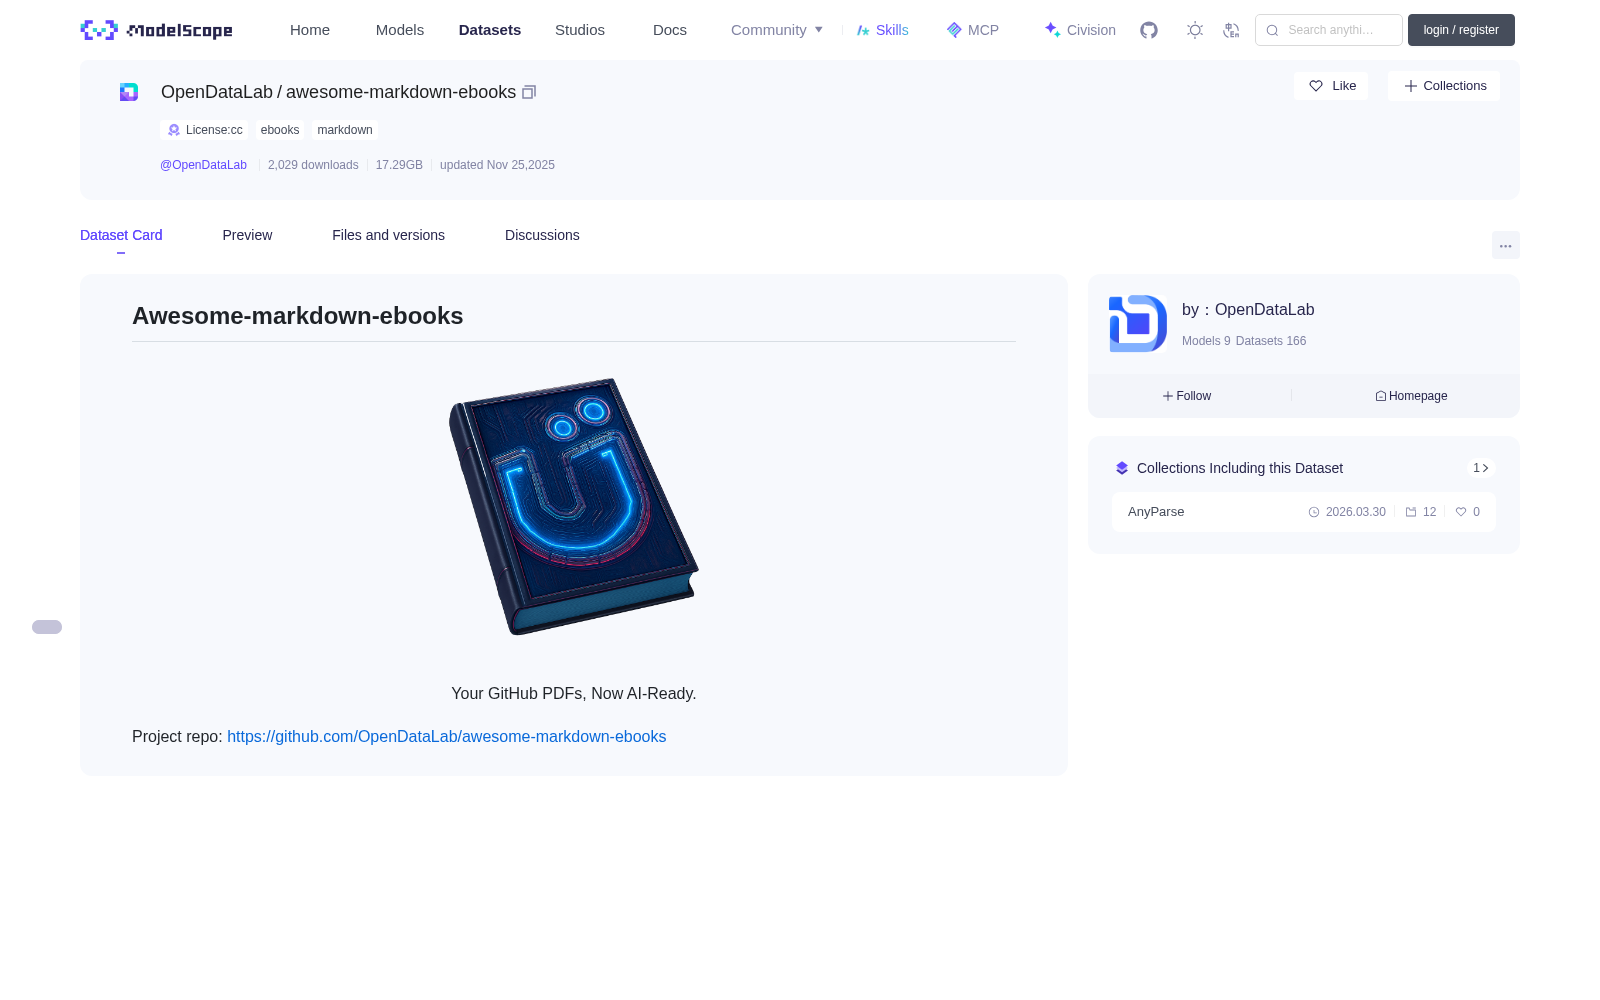Click the Skills sparkle icon
Viewport: 1600px width, 1000px height.
point(863,30)
